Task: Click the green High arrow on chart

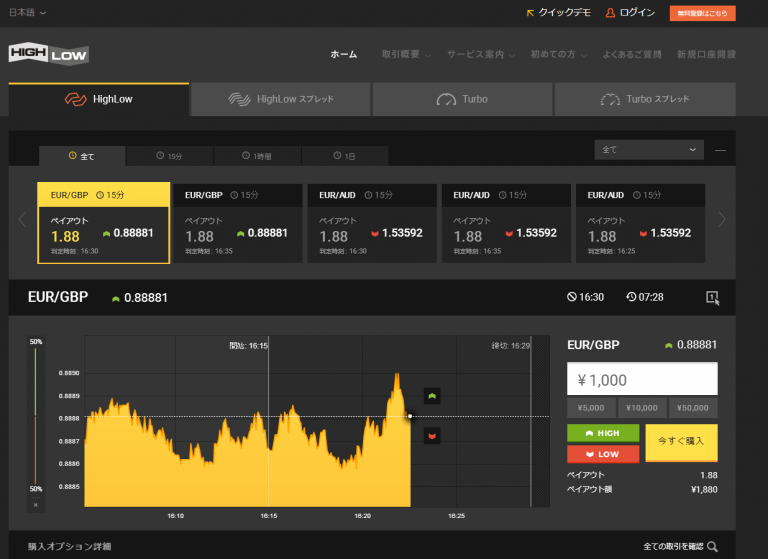Action: [432, 396]
